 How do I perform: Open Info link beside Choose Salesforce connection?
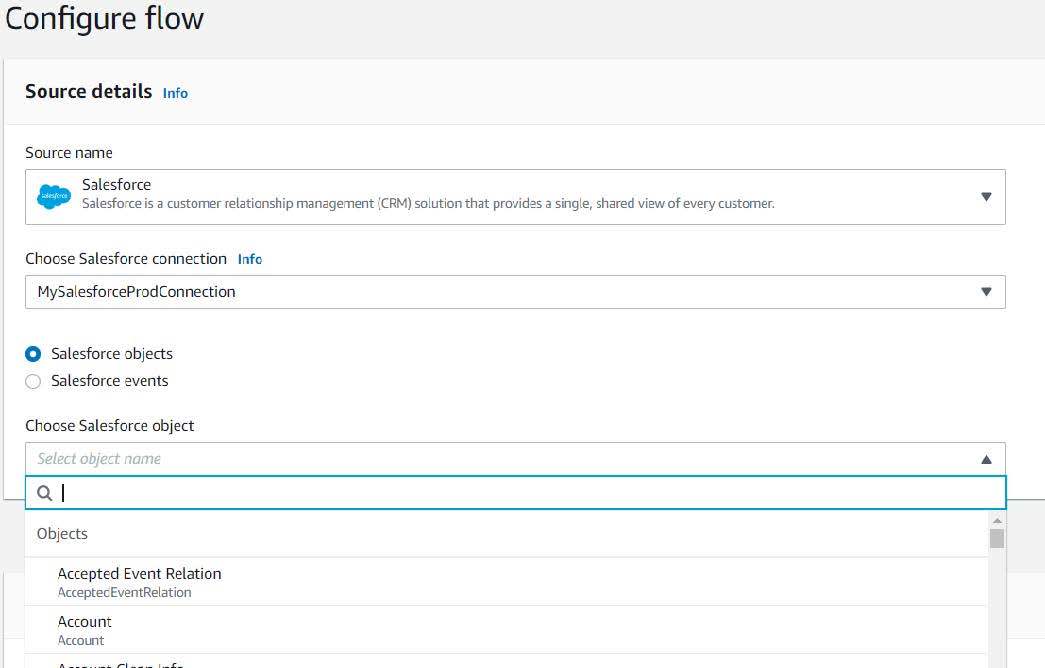[250, 259]
